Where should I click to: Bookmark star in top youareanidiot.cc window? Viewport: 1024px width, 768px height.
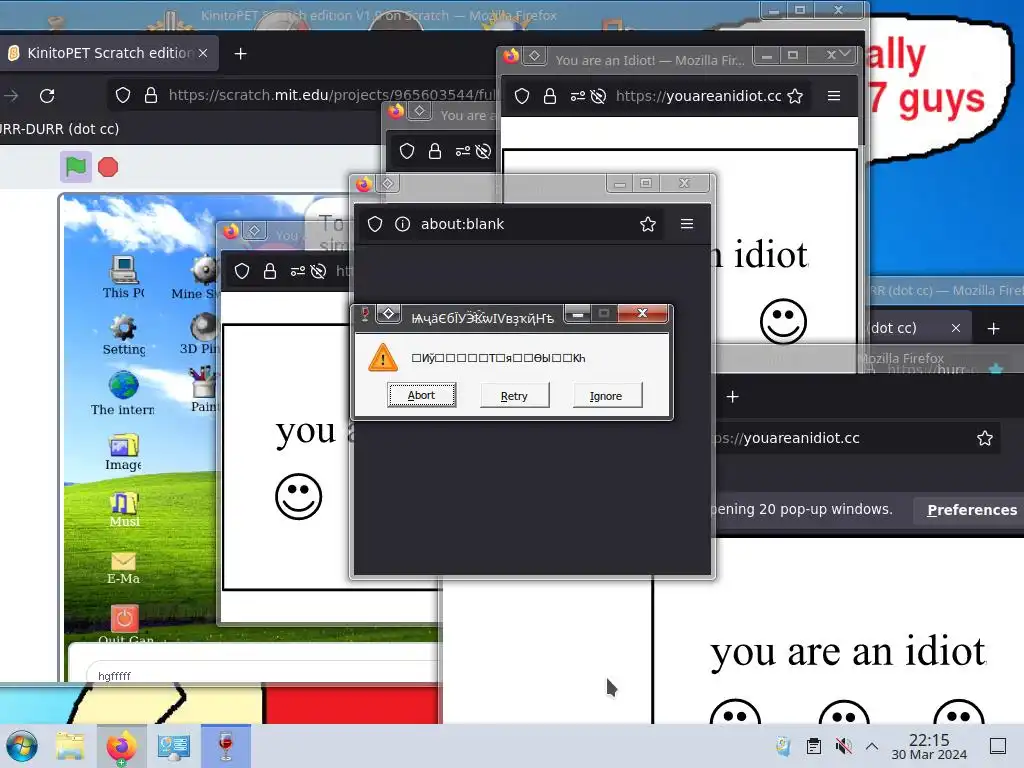coord(795,96)
